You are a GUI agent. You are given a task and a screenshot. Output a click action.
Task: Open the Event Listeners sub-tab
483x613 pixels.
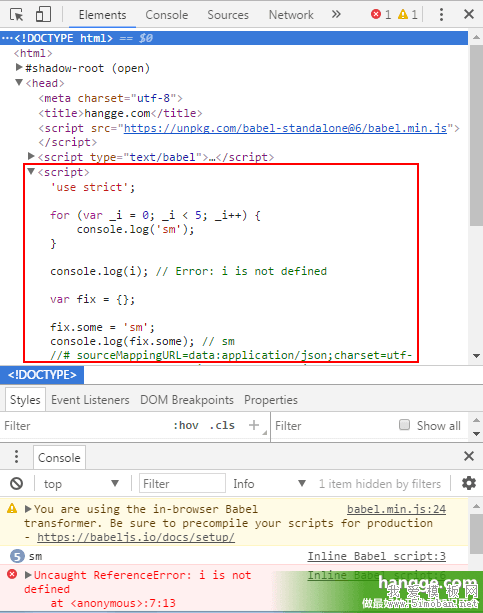(x=90, y=400)
